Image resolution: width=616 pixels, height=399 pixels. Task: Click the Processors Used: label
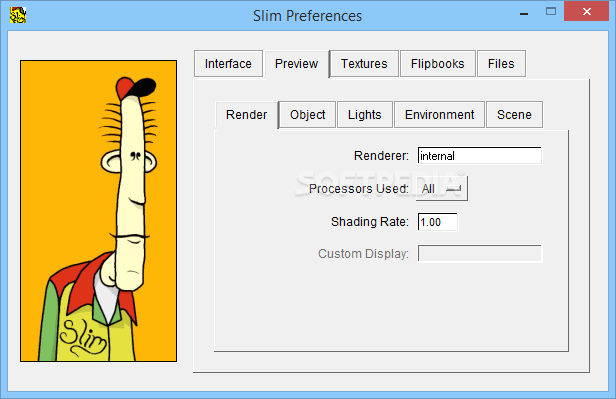coord(359,189)
